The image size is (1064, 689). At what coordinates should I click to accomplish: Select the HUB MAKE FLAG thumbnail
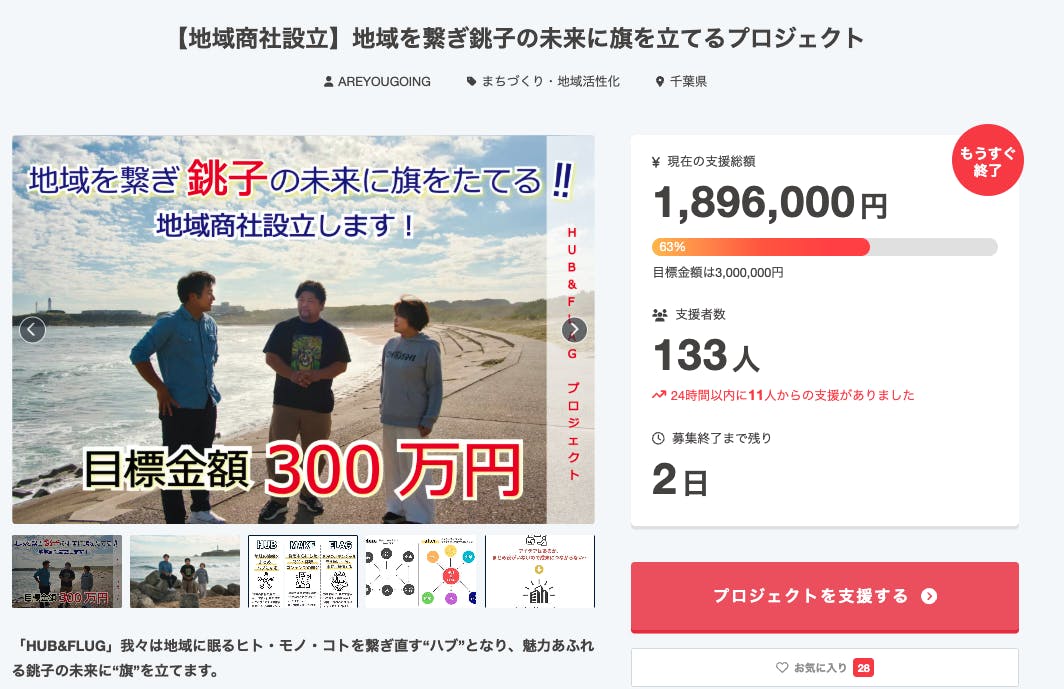click(303, 571)
